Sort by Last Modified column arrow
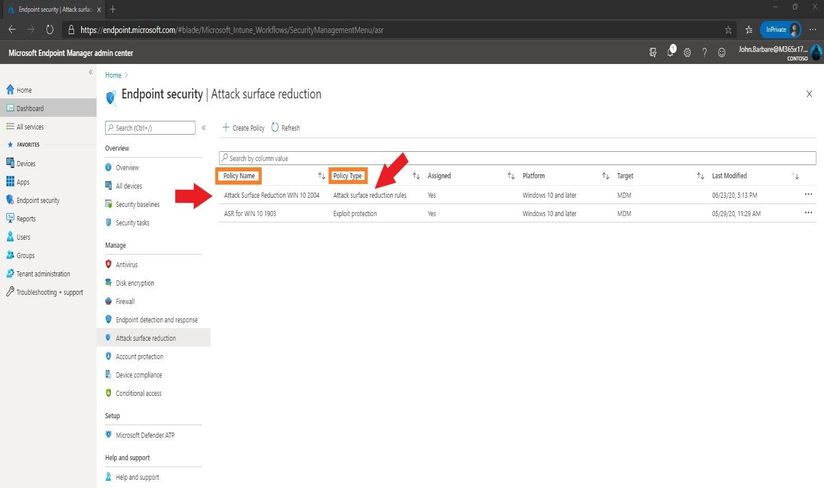 (x=796, y=176)
